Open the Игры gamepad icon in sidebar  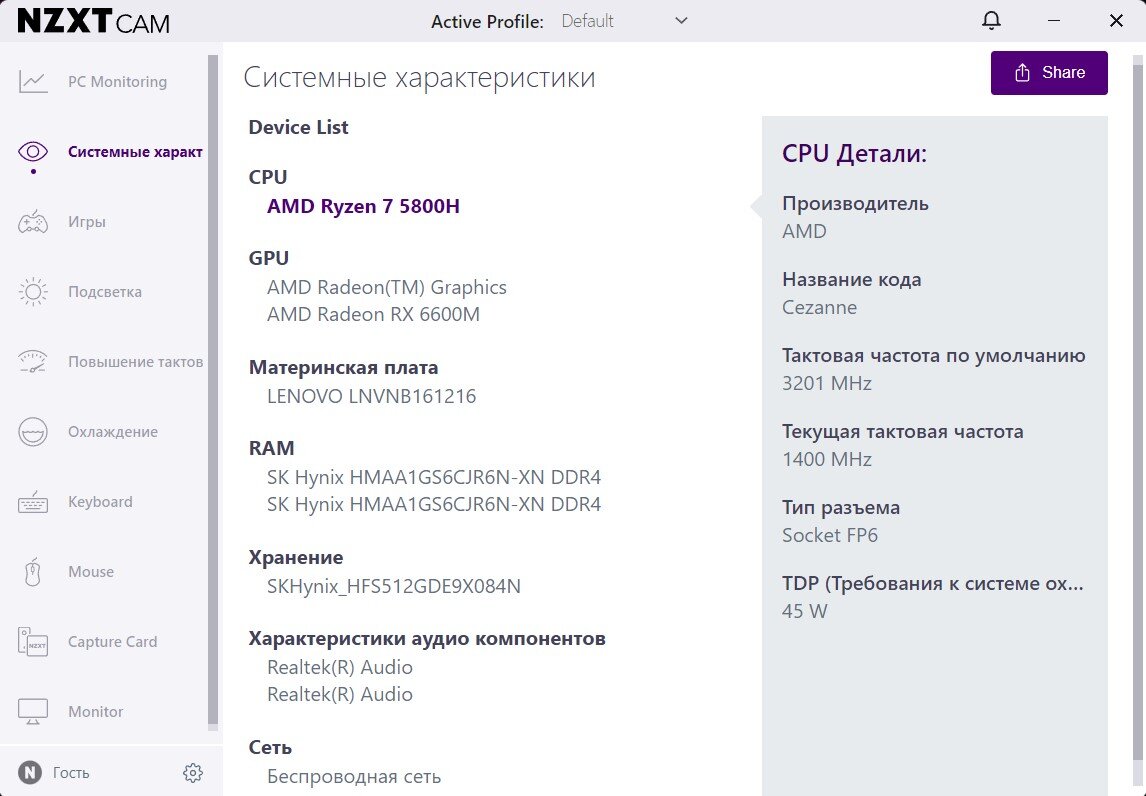(x=33, y=221)
